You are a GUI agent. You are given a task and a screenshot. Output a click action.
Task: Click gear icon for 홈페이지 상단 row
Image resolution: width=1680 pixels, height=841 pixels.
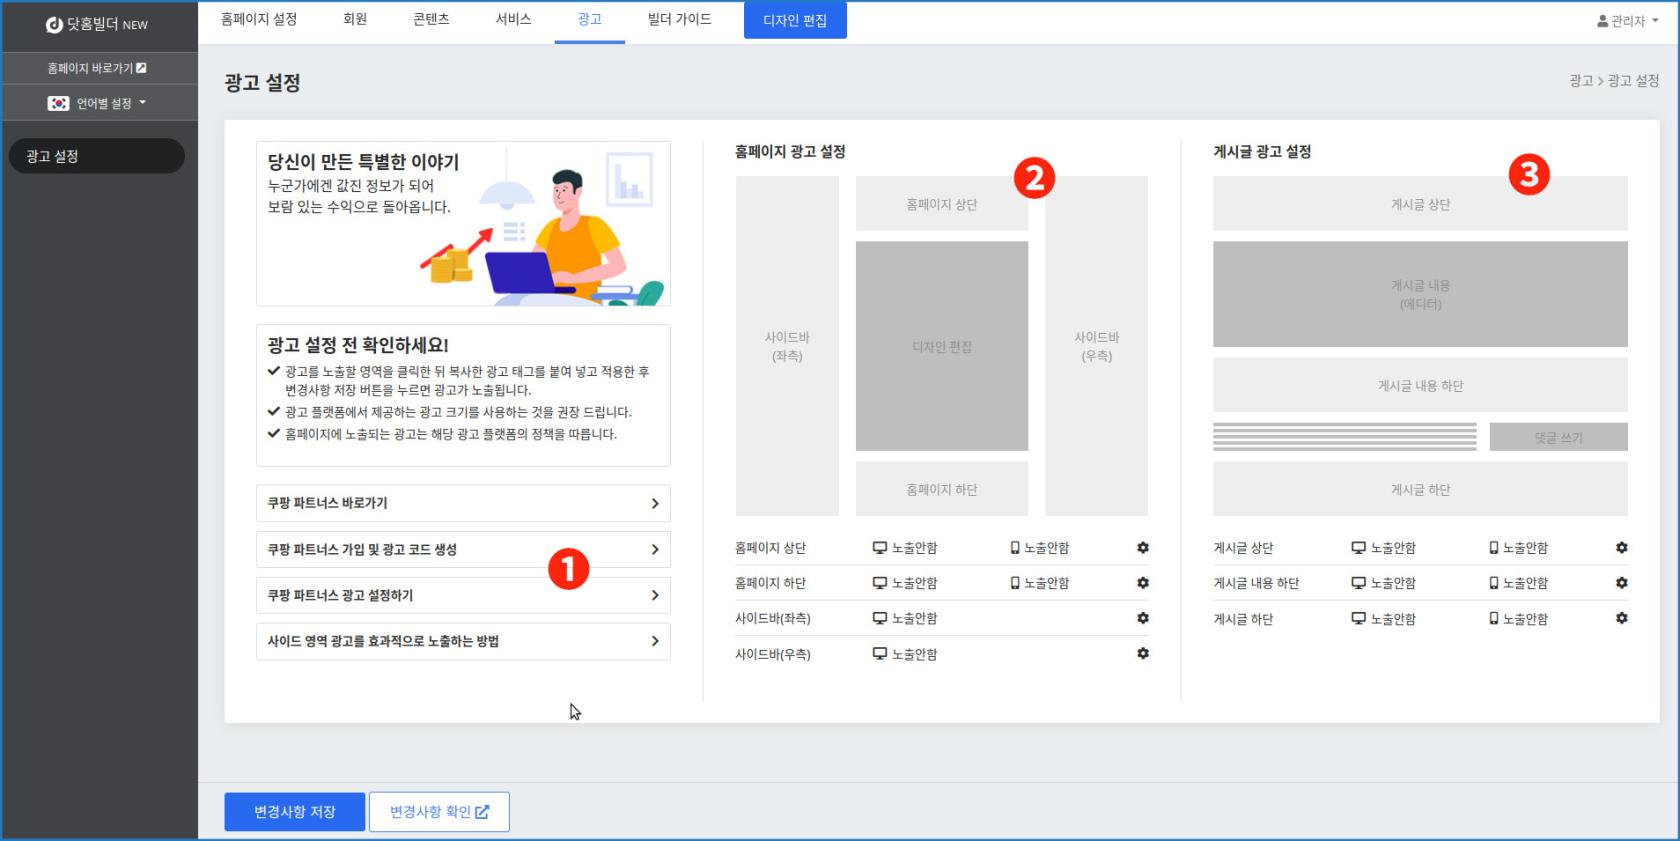[1143, 548]
